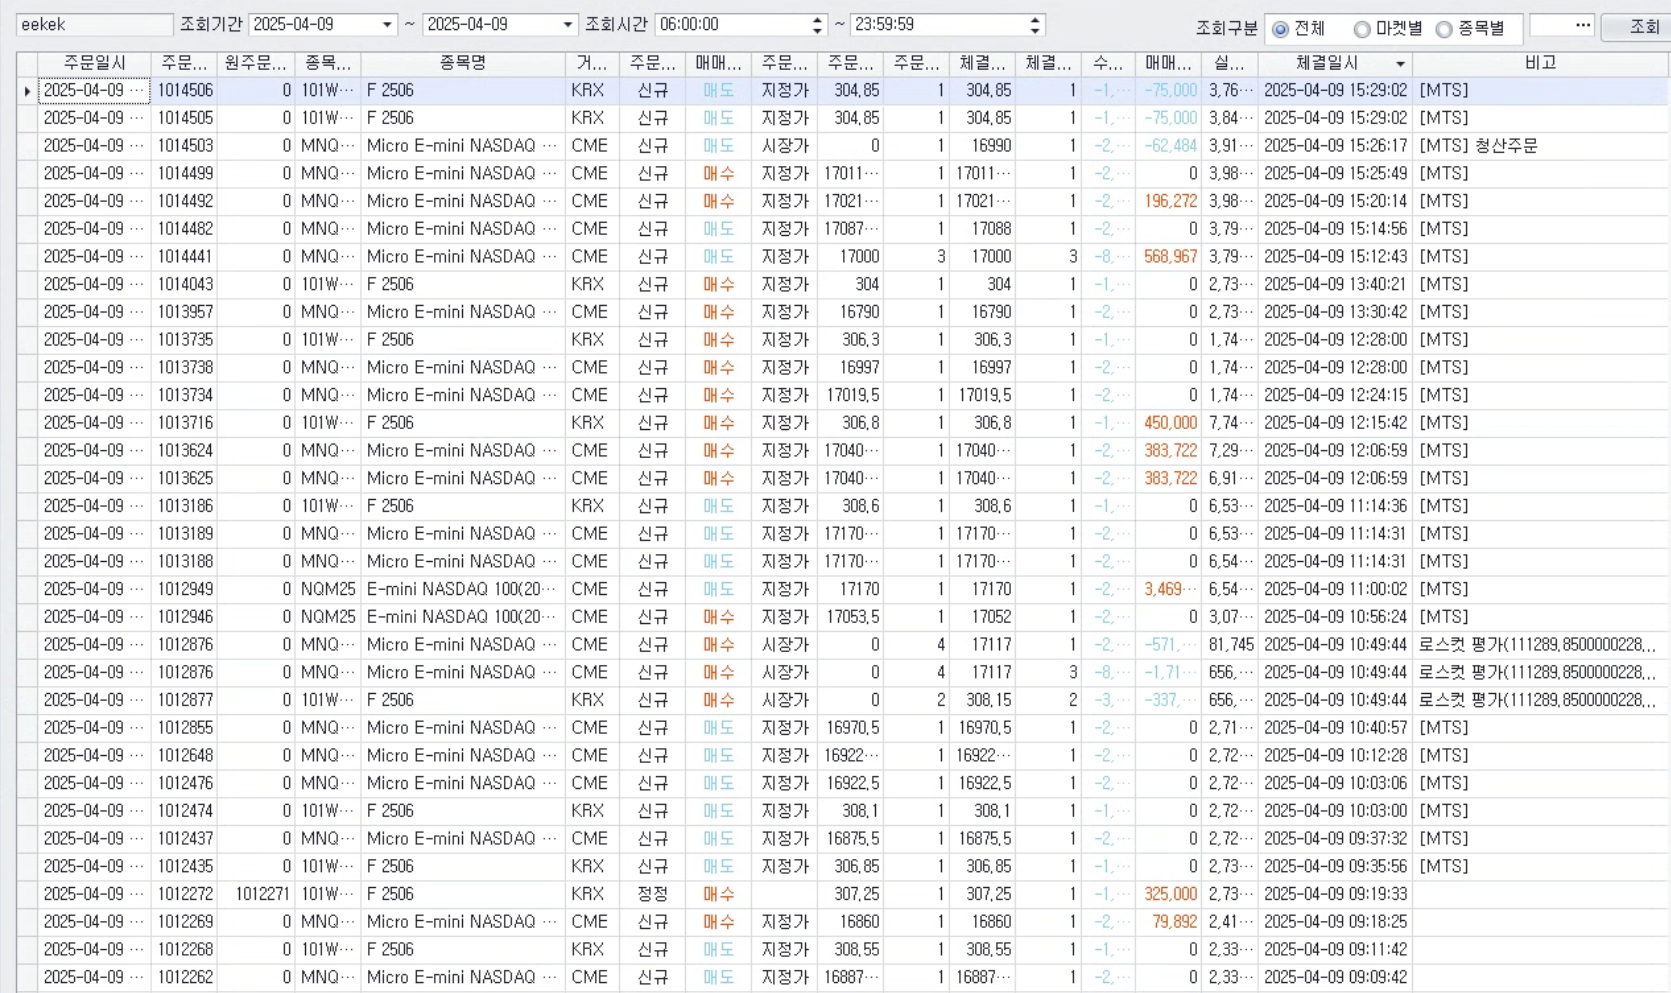
Task: Sort by the 종목명 column header
Action: tap(463, 63)
